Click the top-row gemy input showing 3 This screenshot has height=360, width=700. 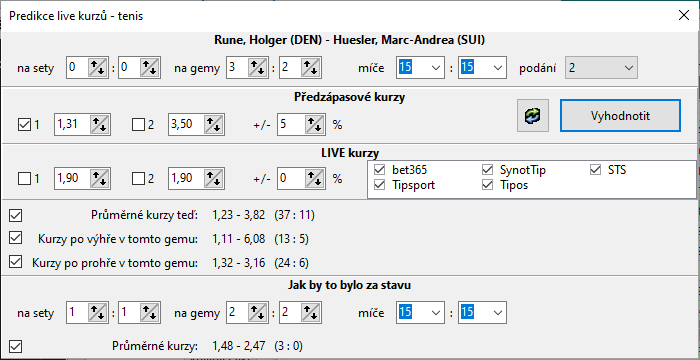click(238, 68)
